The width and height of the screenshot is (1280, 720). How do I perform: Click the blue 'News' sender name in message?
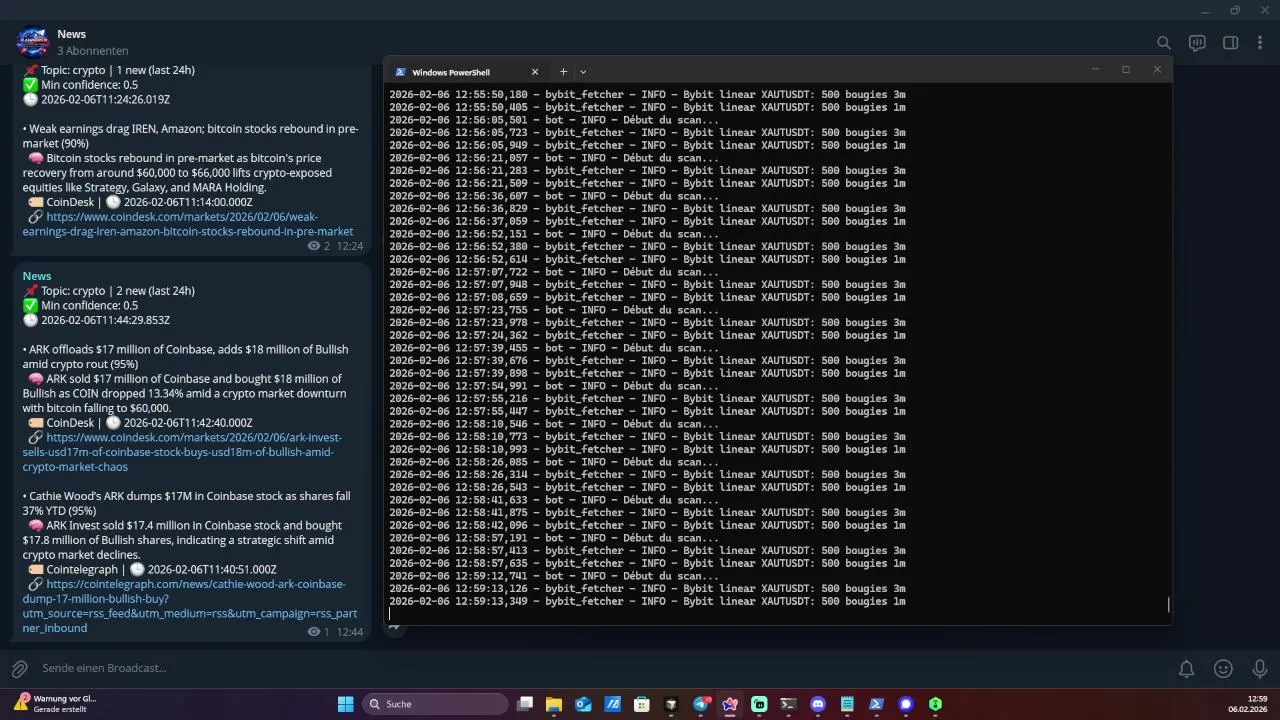coord(37,276)
